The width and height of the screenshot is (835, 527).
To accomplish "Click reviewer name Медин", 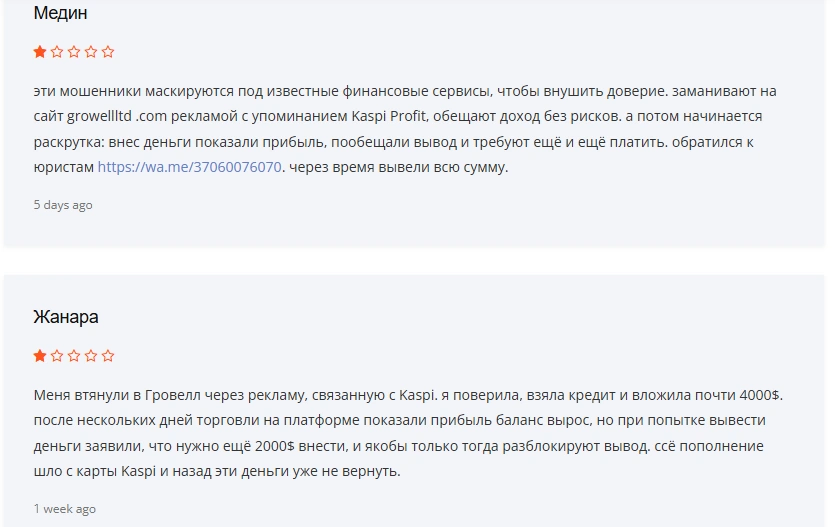I will (60, 13).
